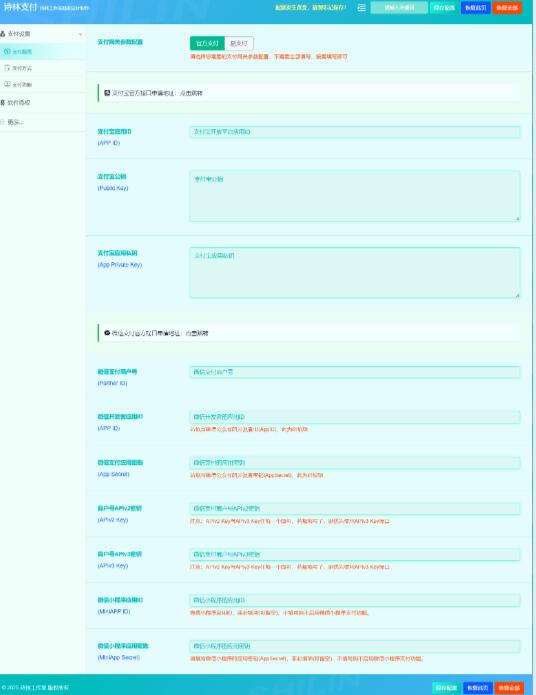
Task: Click the blue restore button in header
Action: coord(476,8)
